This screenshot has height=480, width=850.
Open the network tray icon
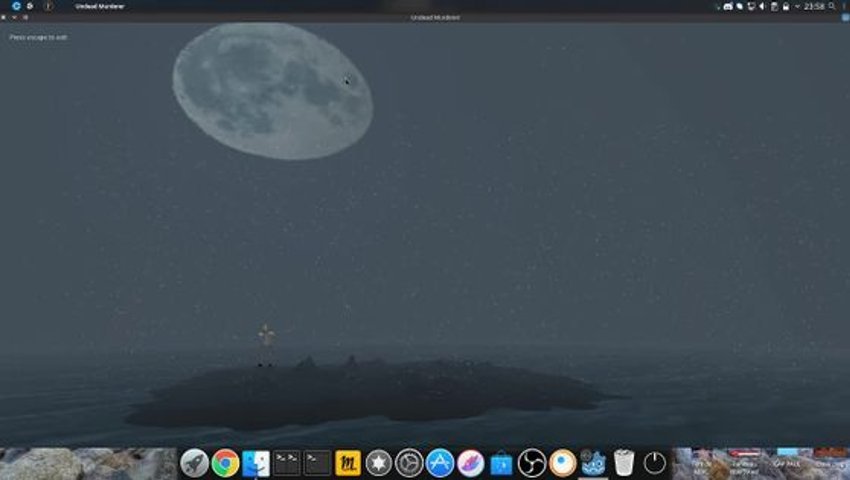[751, 7]
